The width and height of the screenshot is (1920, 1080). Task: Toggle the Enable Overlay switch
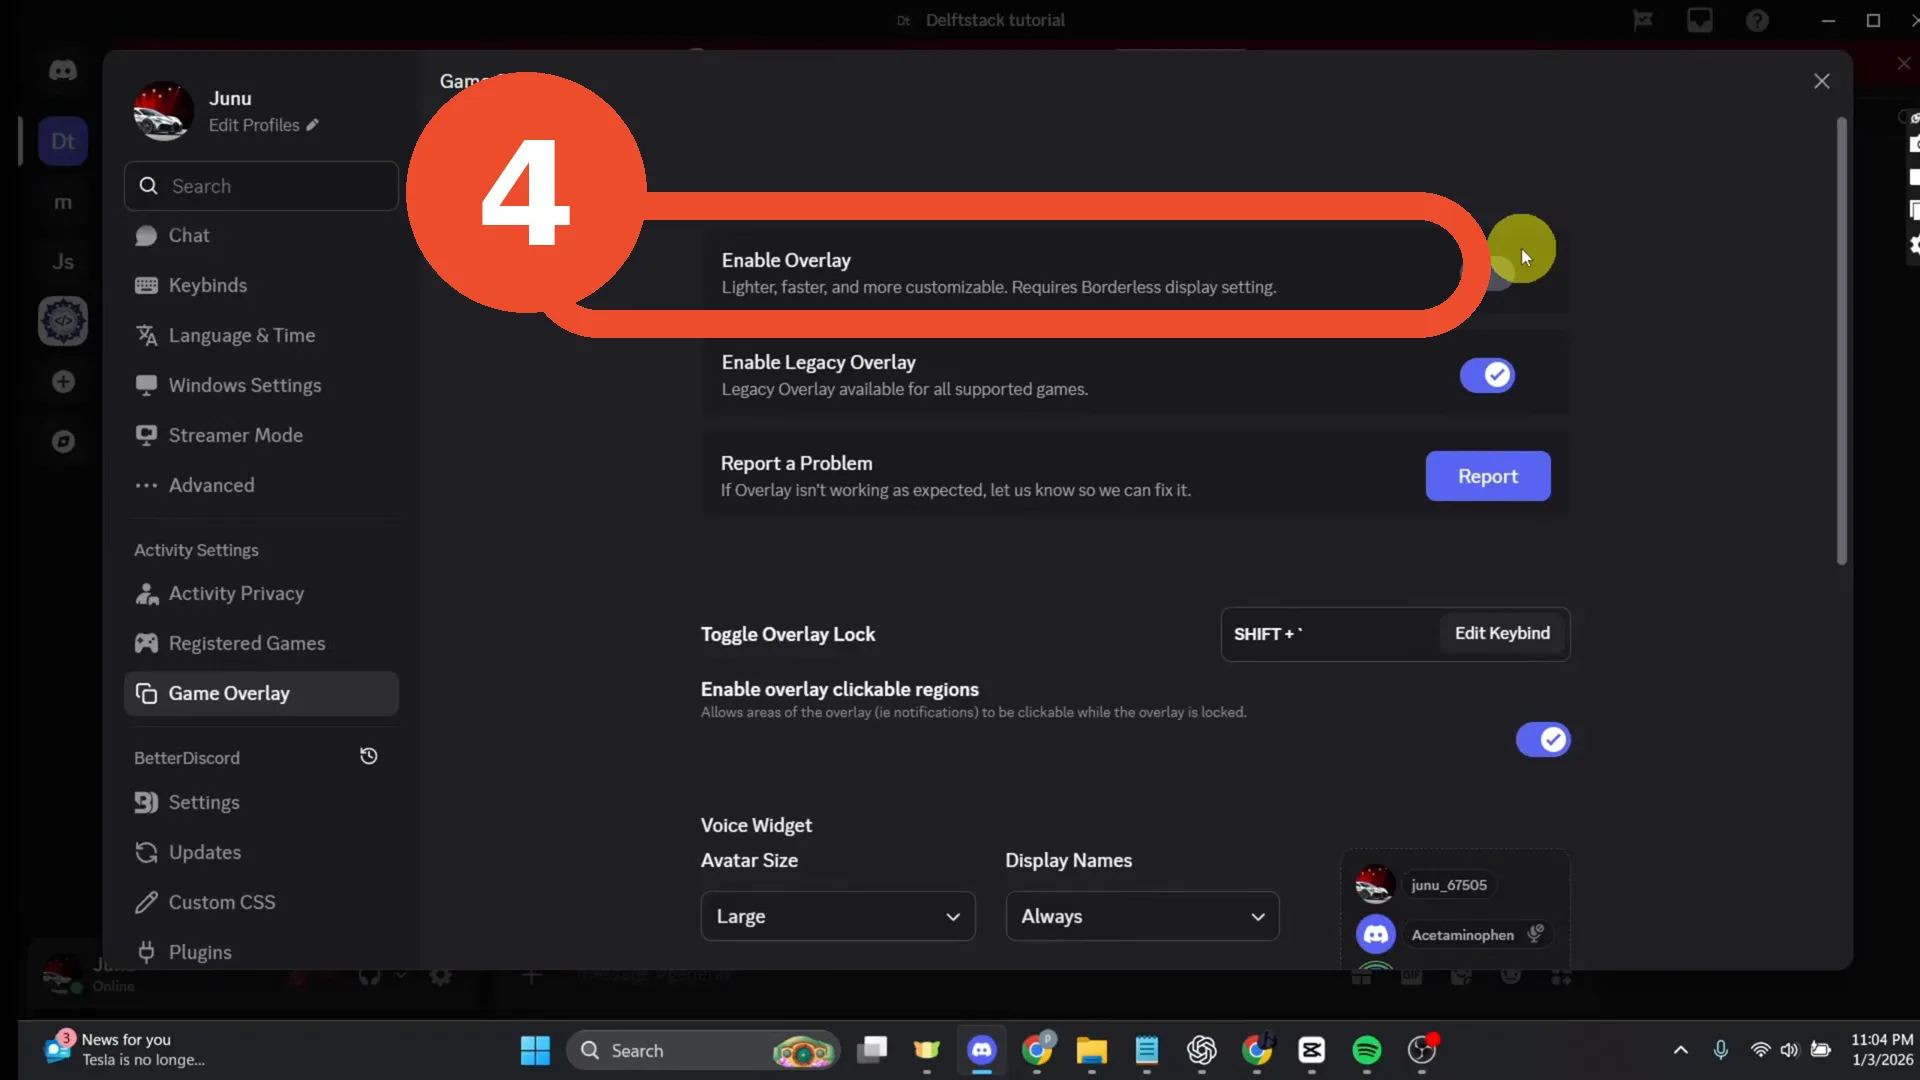point(1488,272)
